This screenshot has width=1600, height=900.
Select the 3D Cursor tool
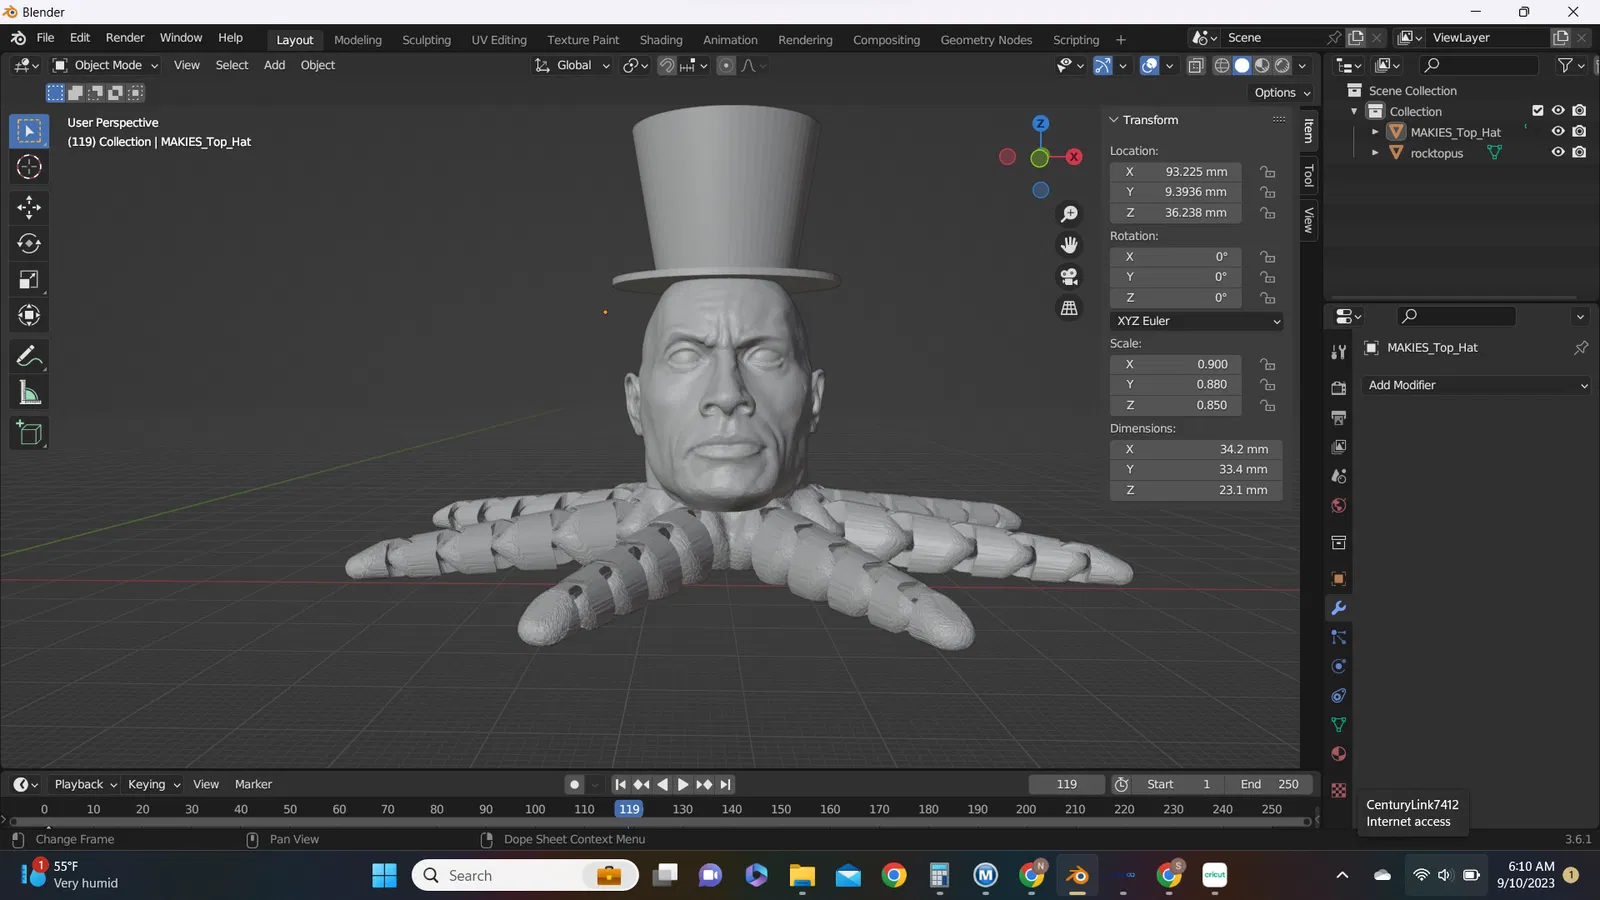(x=29, y=167)
